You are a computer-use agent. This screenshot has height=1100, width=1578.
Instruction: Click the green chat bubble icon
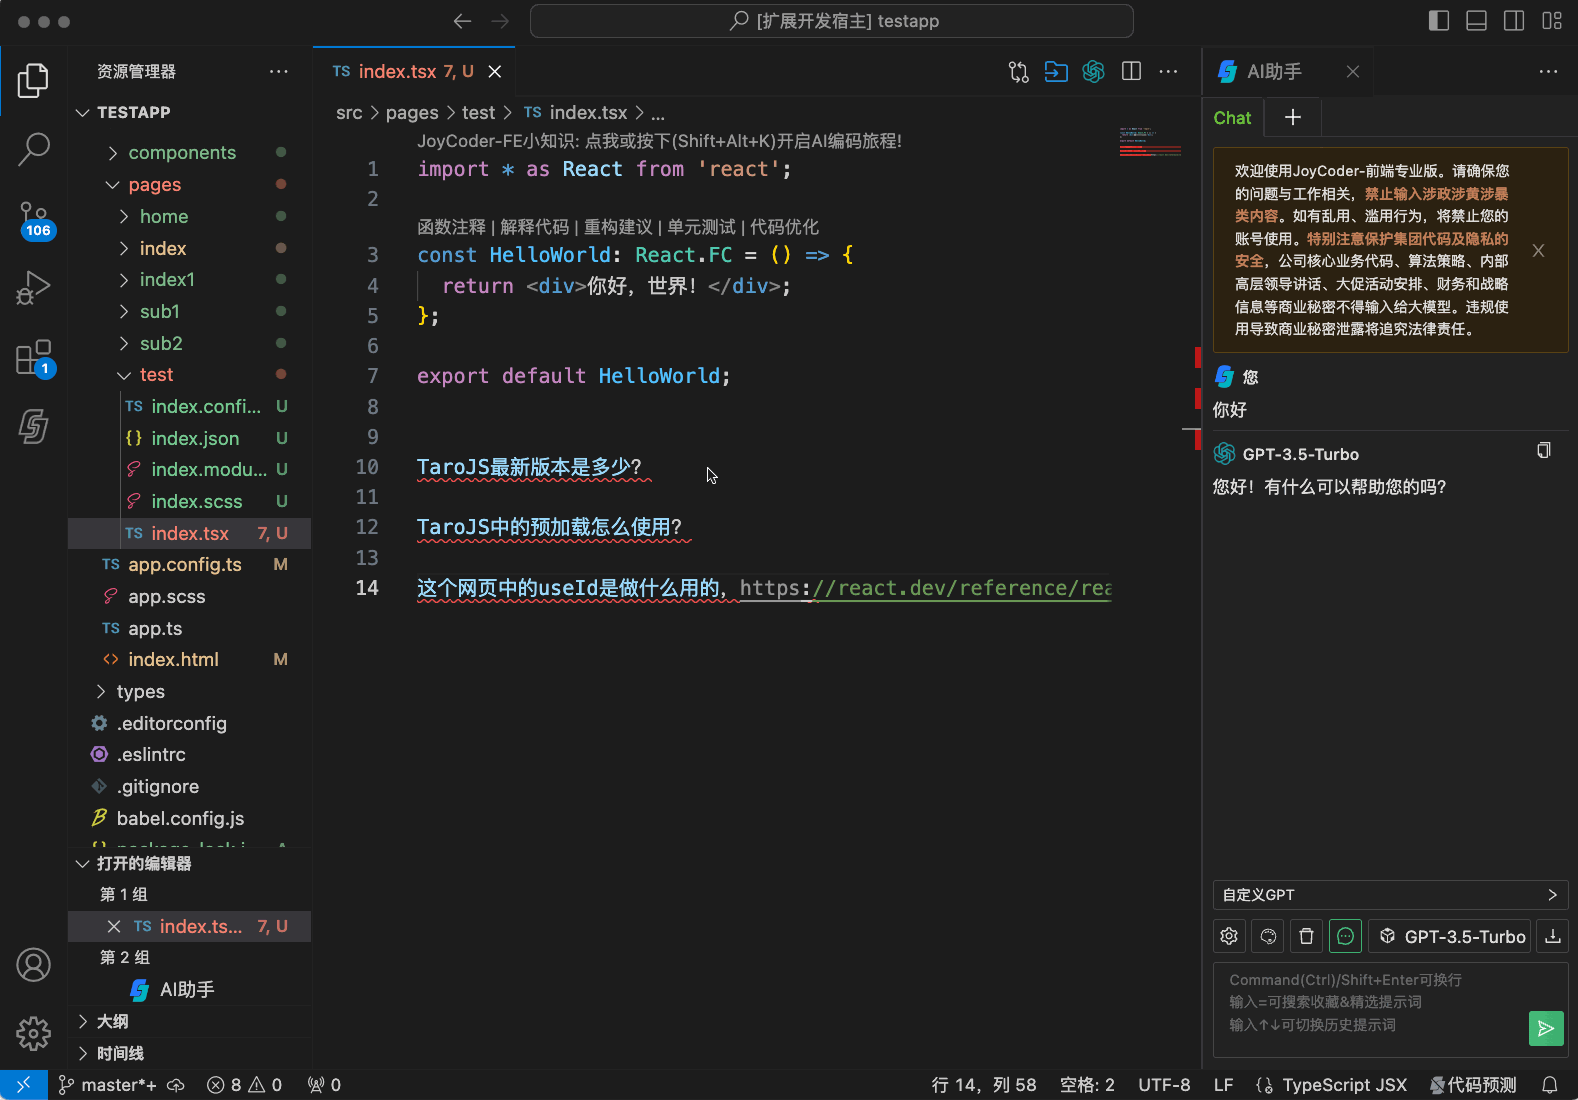tap(1345, 936)
